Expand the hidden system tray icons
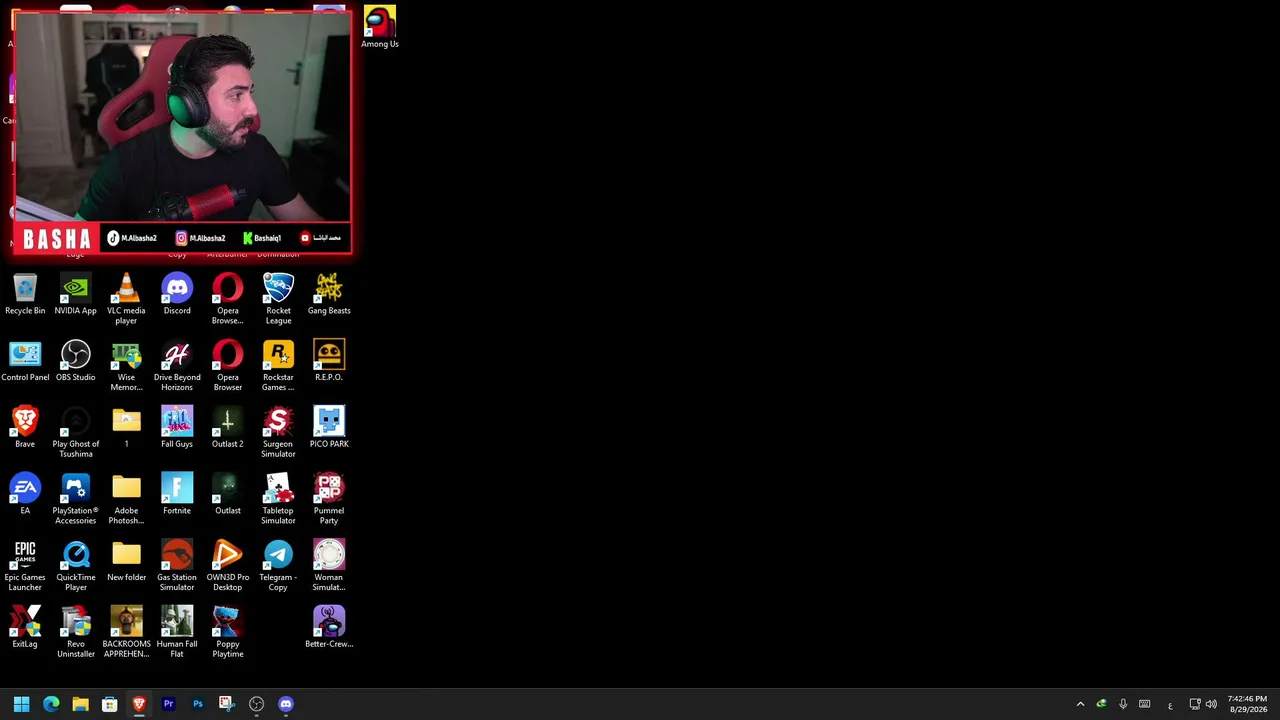Viewport: 1280px width, 720px height. pyautogui.click(x=1080, y=704)
